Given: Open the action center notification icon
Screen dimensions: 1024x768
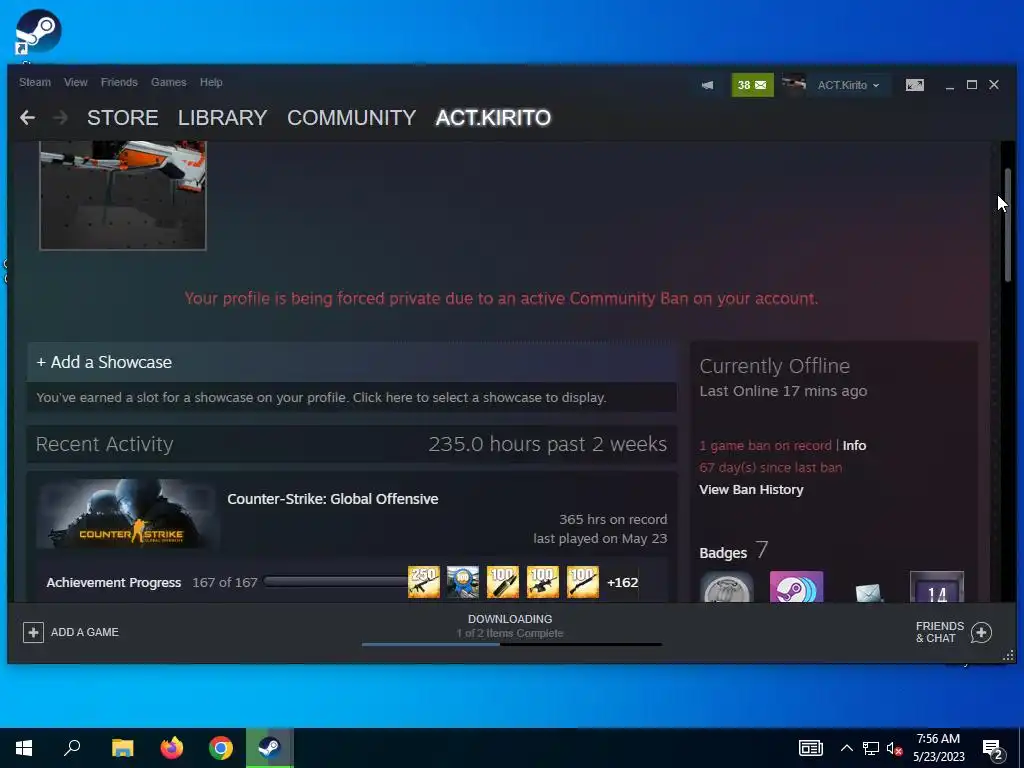Looking at the screenshot, I should tap(993, 751).
